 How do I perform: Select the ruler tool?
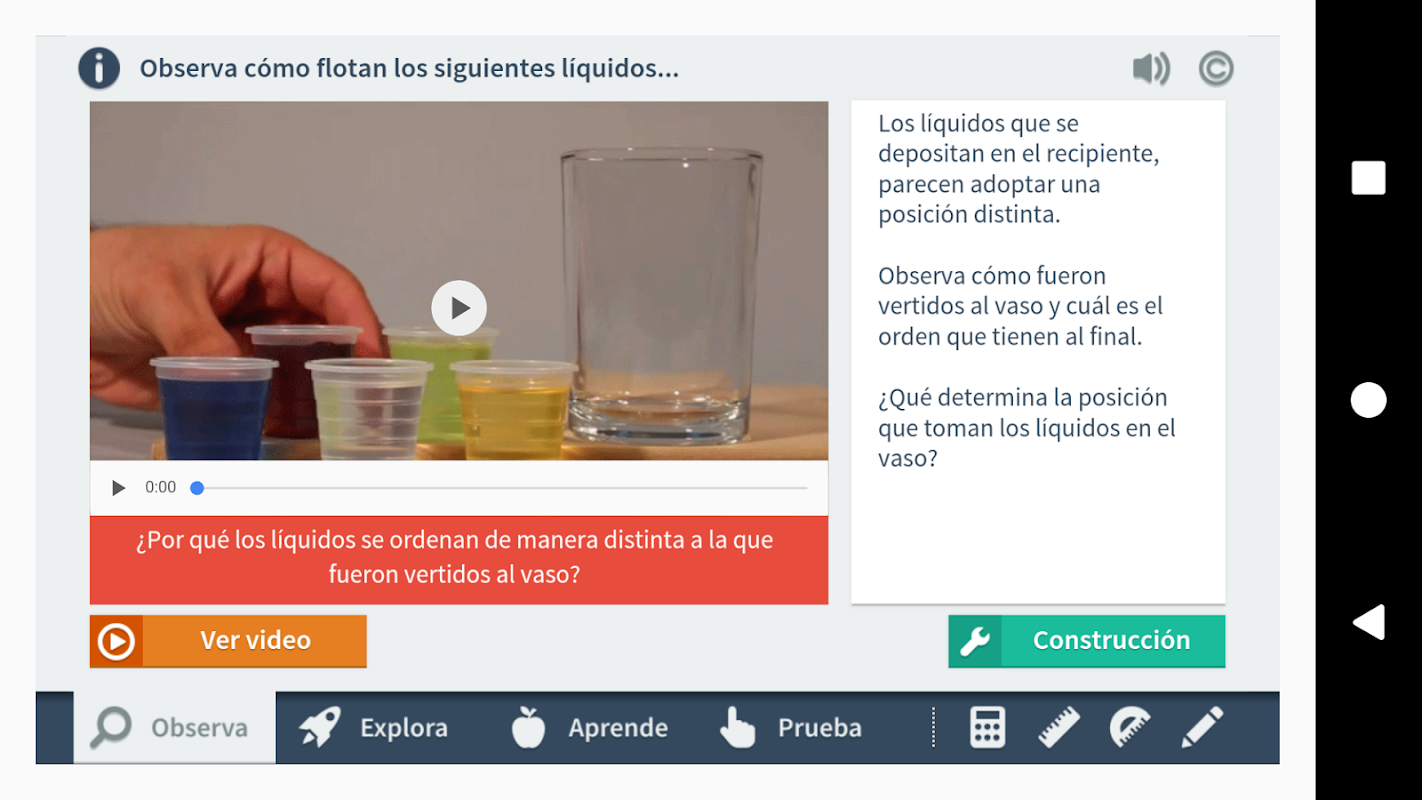click(1059, 727)
